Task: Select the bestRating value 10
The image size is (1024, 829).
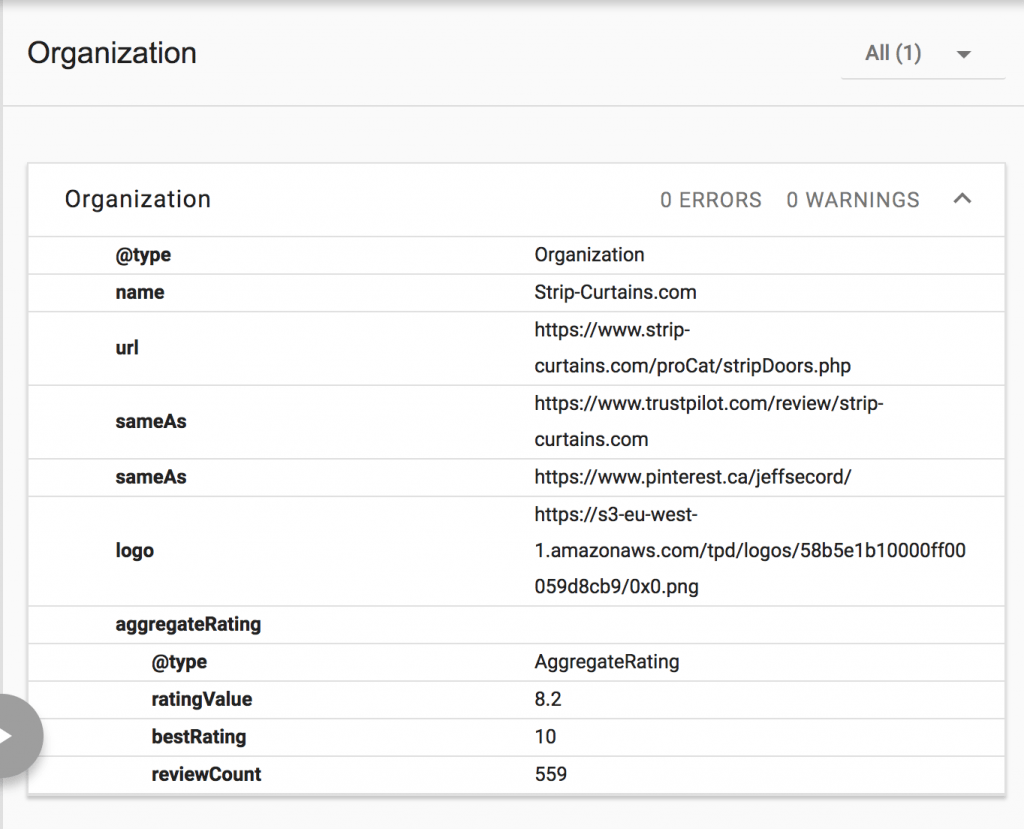Action: tap(545, 737)
